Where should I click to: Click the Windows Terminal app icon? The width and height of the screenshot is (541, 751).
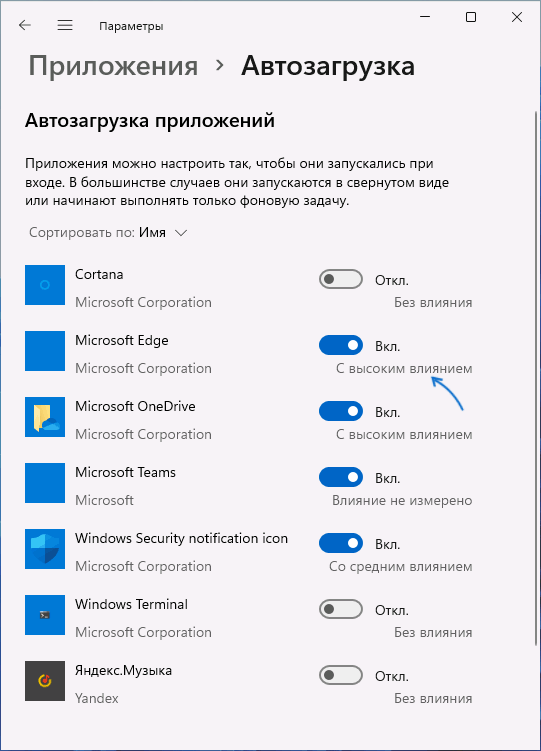[45, 615]
